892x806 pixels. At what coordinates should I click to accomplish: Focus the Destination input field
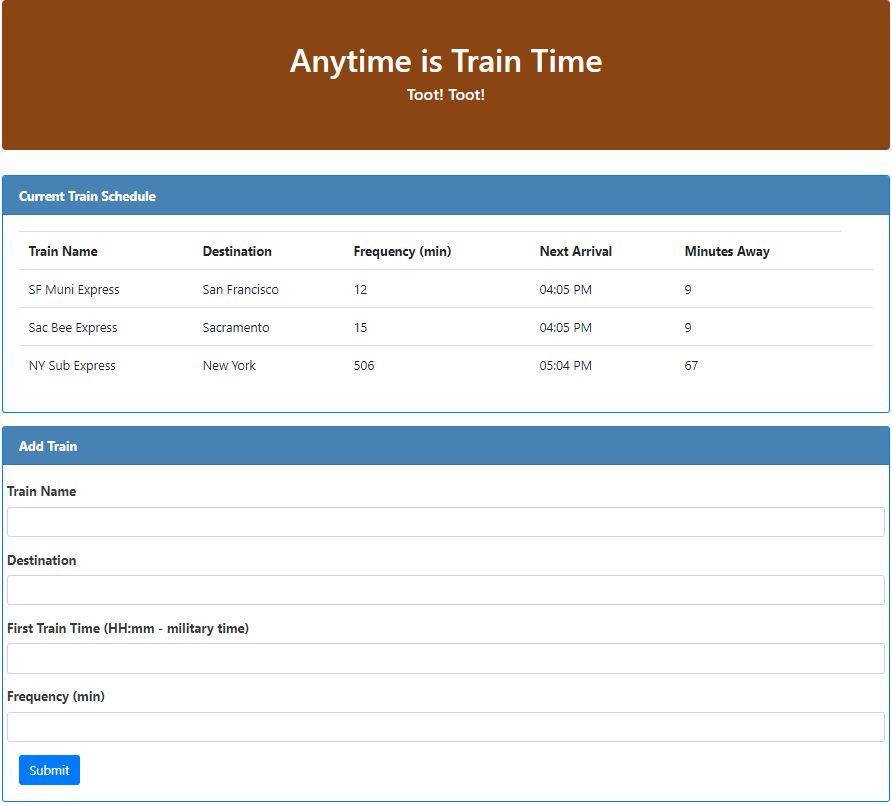pyautogui.click(x=445, y=590)
